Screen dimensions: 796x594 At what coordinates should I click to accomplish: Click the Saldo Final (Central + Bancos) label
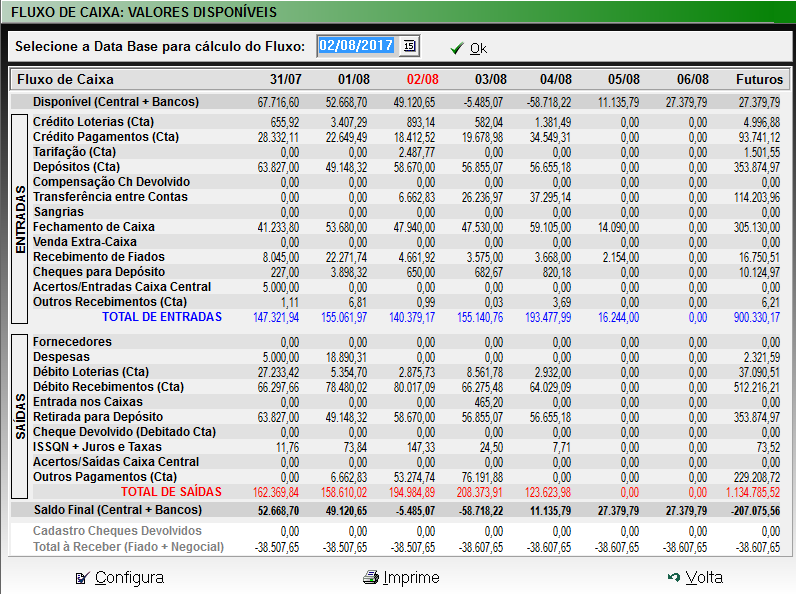click(118, 510)
